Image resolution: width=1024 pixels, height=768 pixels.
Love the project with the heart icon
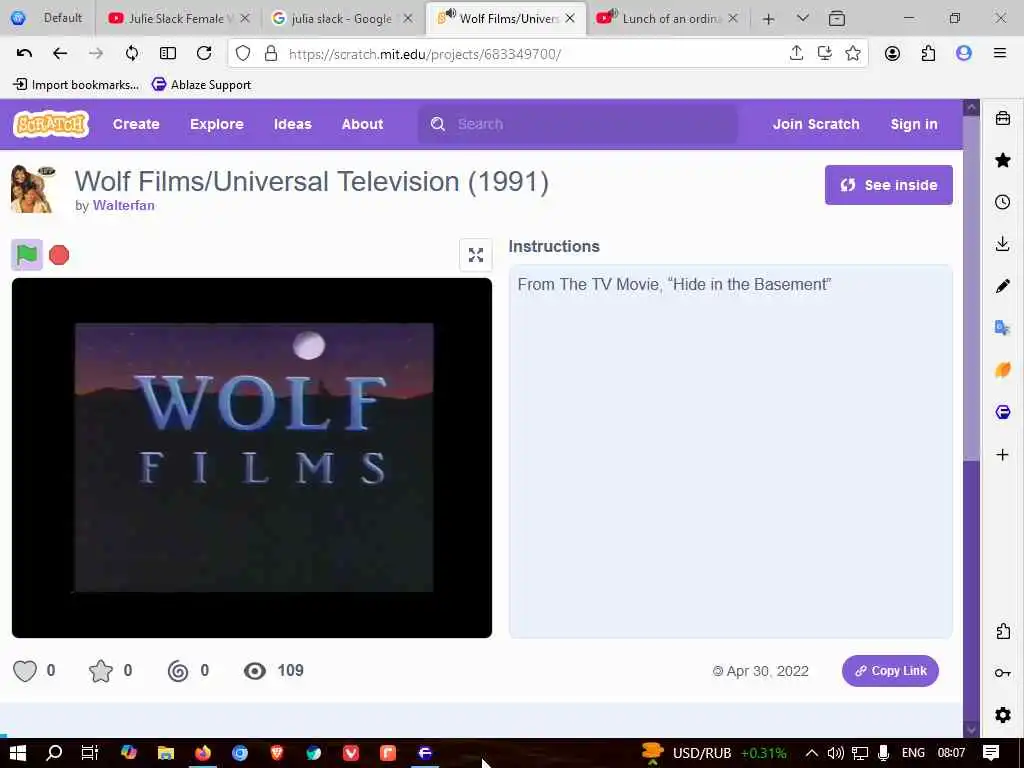click(25, 671)
